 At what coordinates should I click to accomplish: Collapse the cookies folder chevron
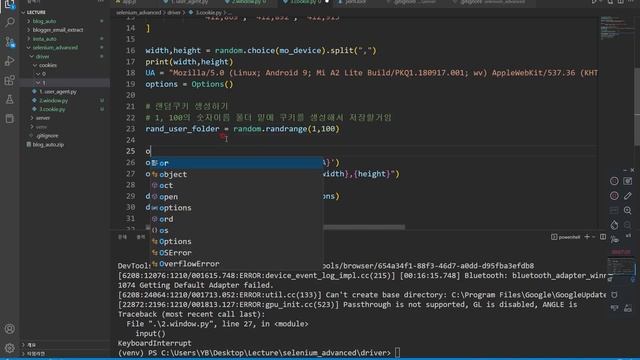pyautogui.click(x=35, y=65)
